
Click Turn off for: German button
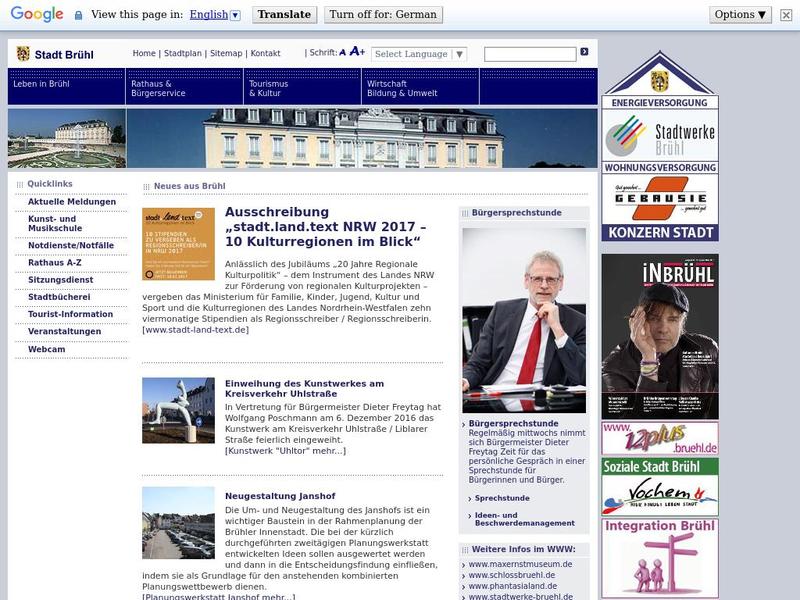point(383,14)
